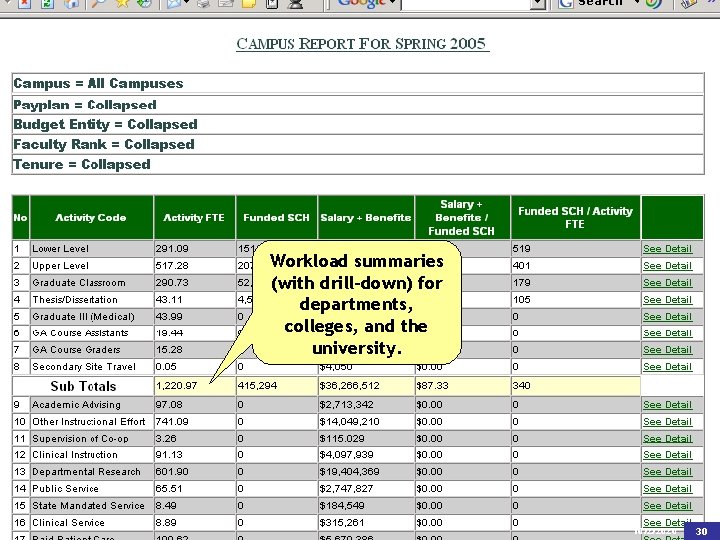Click the 'GA Course Graders' activity code cell

(x=91, y=350)
